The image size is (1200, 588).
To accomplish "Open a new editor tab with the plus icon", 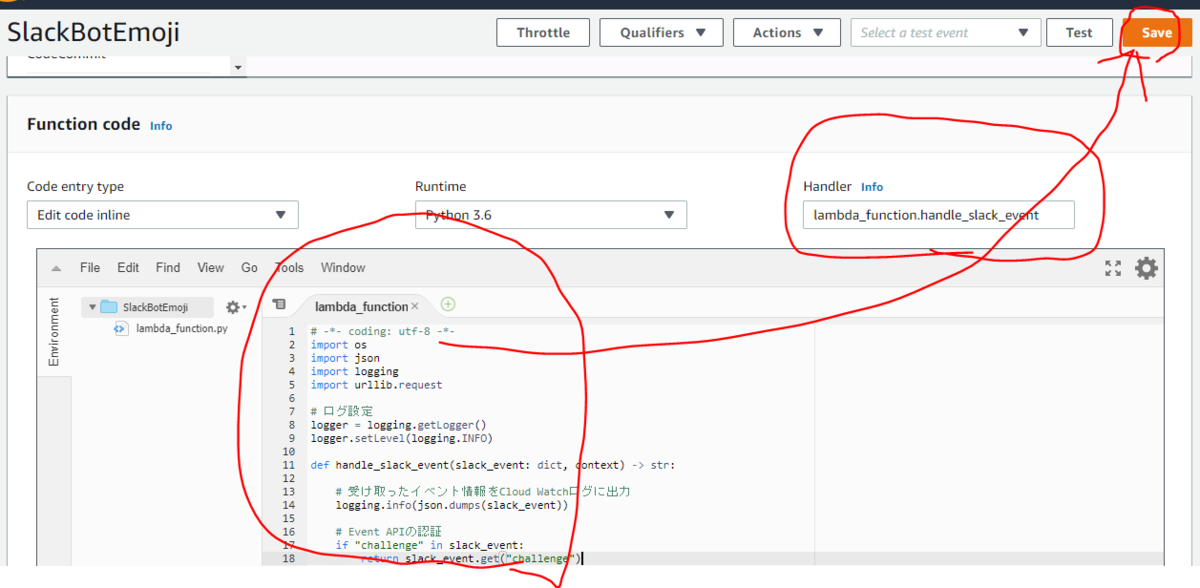I will click(x=448, y=304).
